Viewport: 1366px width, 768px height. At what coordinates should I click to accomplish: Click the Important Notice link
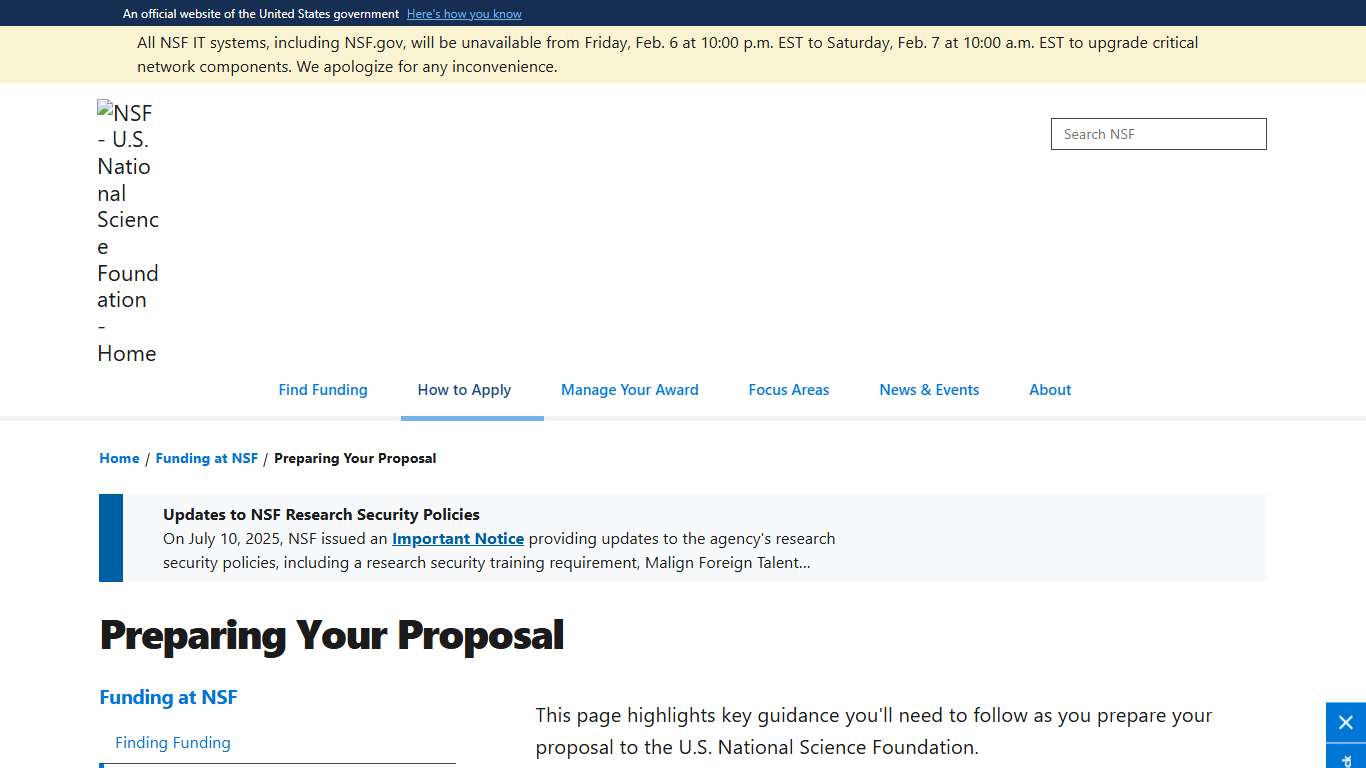pos(457,538)
